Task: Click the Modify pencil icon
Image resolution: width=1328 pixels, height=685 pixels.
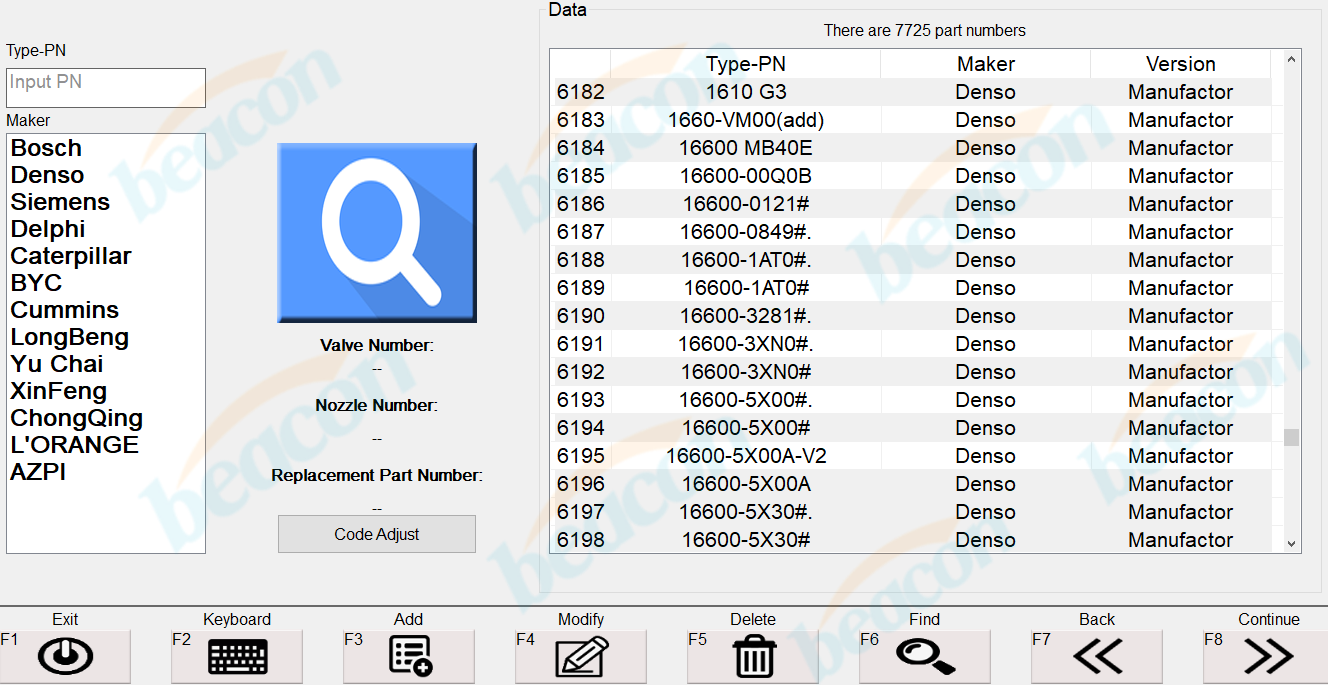Action: tap(581, 656)
